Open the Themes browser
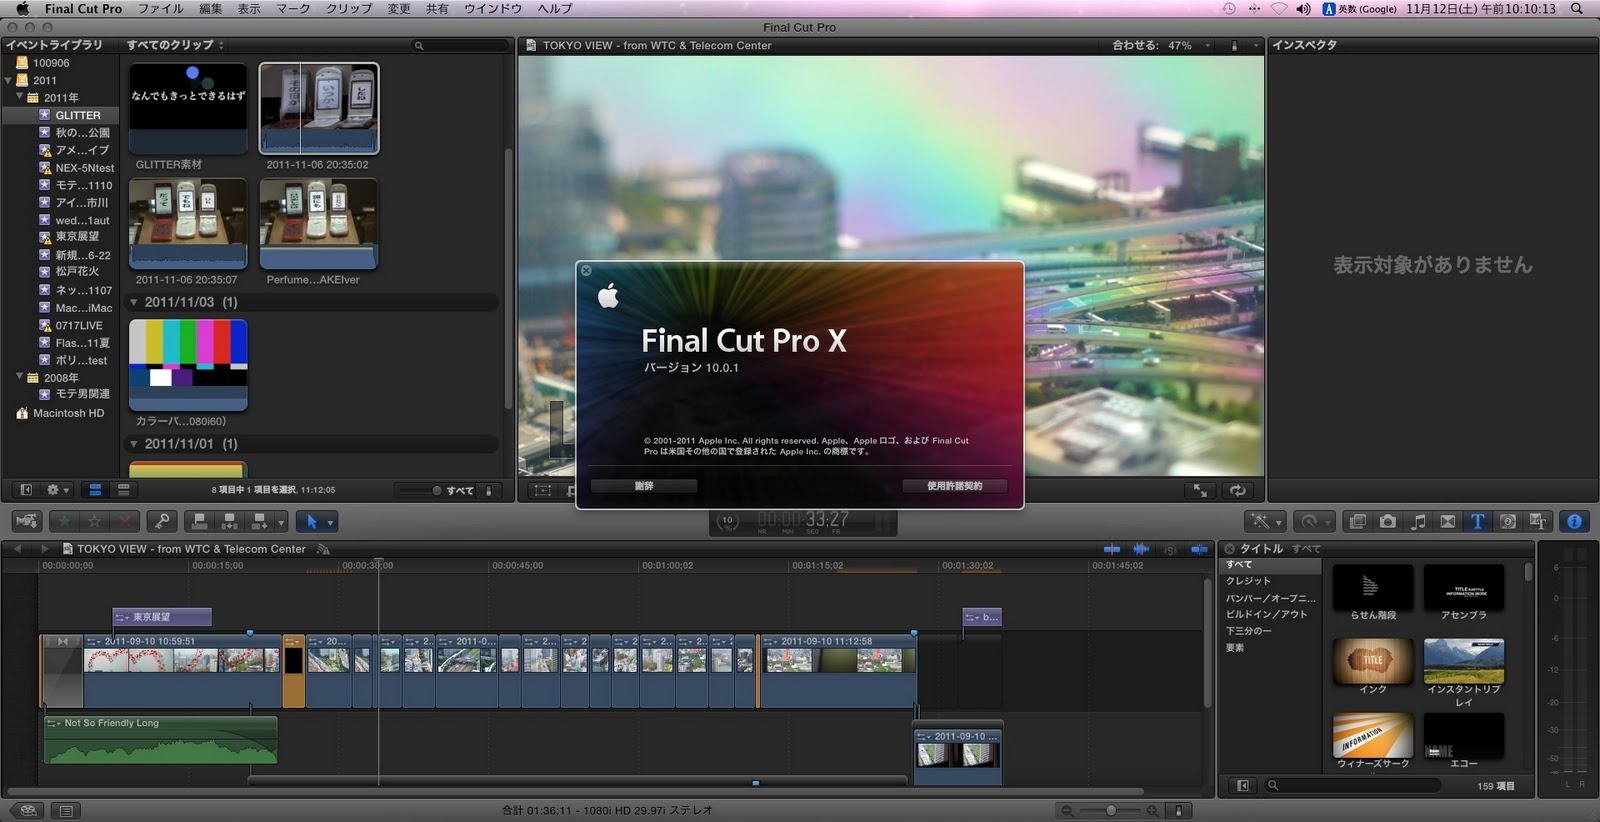Image resolution: width=1600 pixels, height=822 pixels. [x=1538, y=521]
